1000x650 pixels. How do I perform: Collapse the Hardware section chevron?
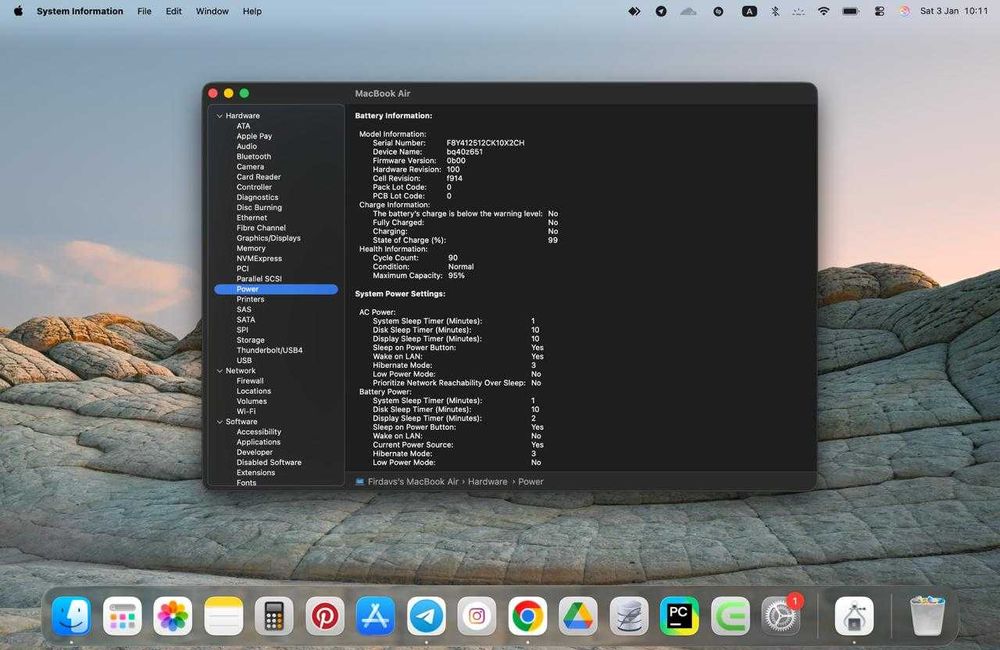pos(219,116)
